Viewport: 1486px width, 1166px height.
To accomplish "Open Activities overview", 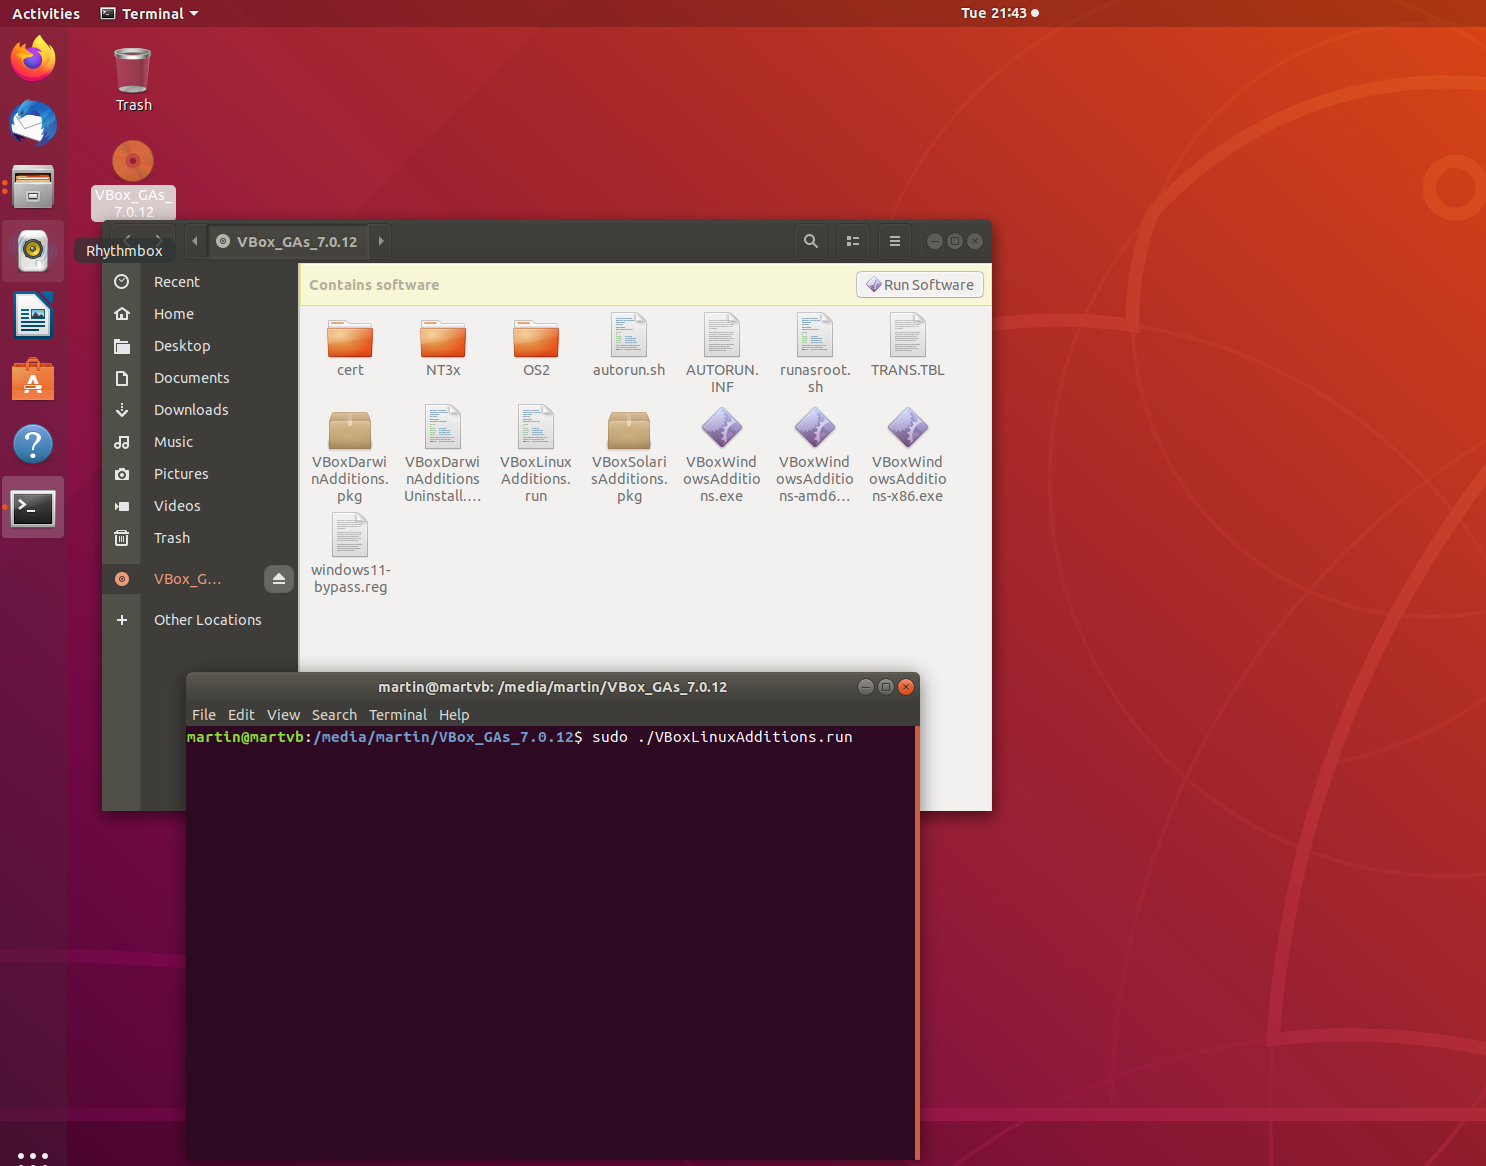I will 46,13.
